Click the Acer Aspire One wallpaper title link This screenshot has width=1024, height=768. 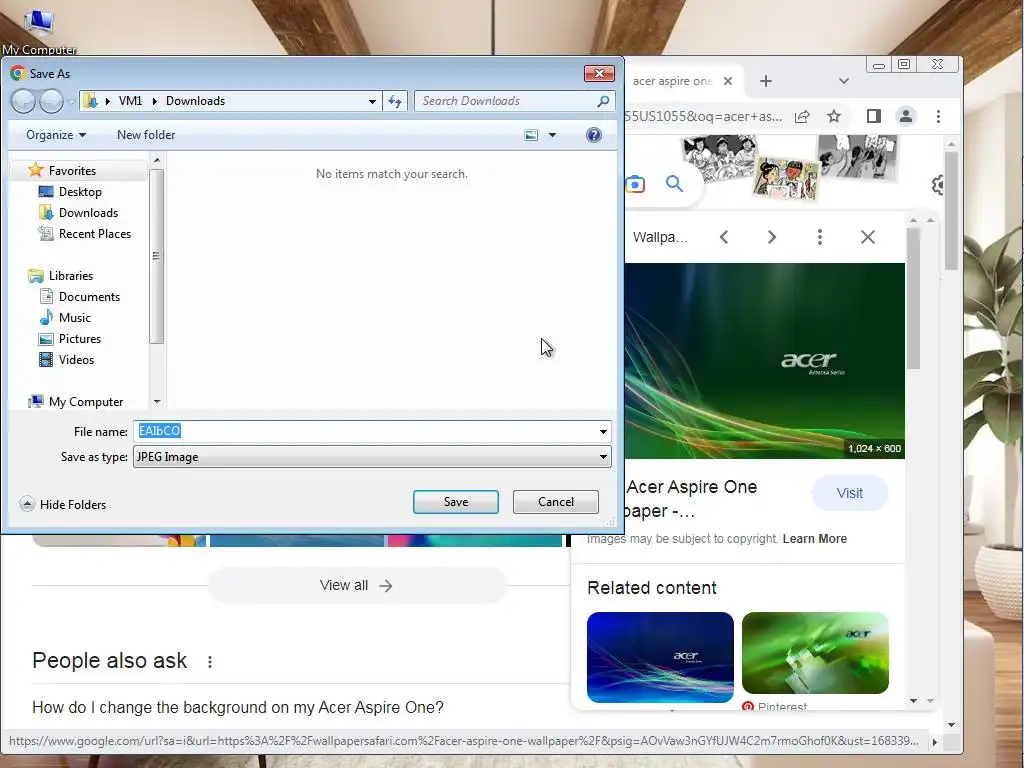coord(690,498)
